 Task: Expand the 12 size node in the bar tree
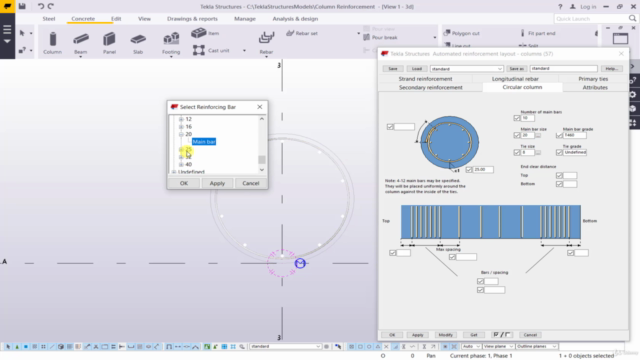[x=181, y=119]
